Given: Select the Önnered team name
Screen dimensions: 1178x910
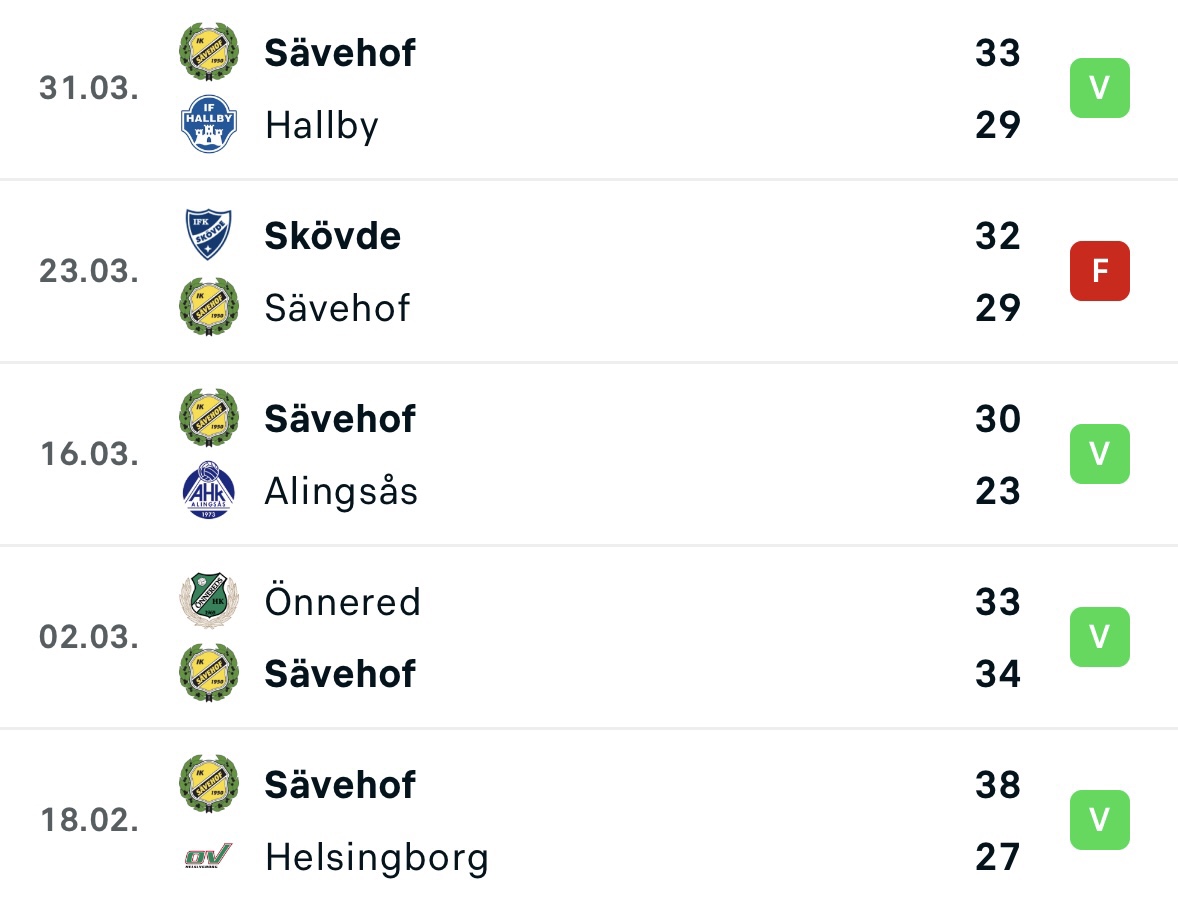Looking at the screenshot, I should [x=343, y=601].
